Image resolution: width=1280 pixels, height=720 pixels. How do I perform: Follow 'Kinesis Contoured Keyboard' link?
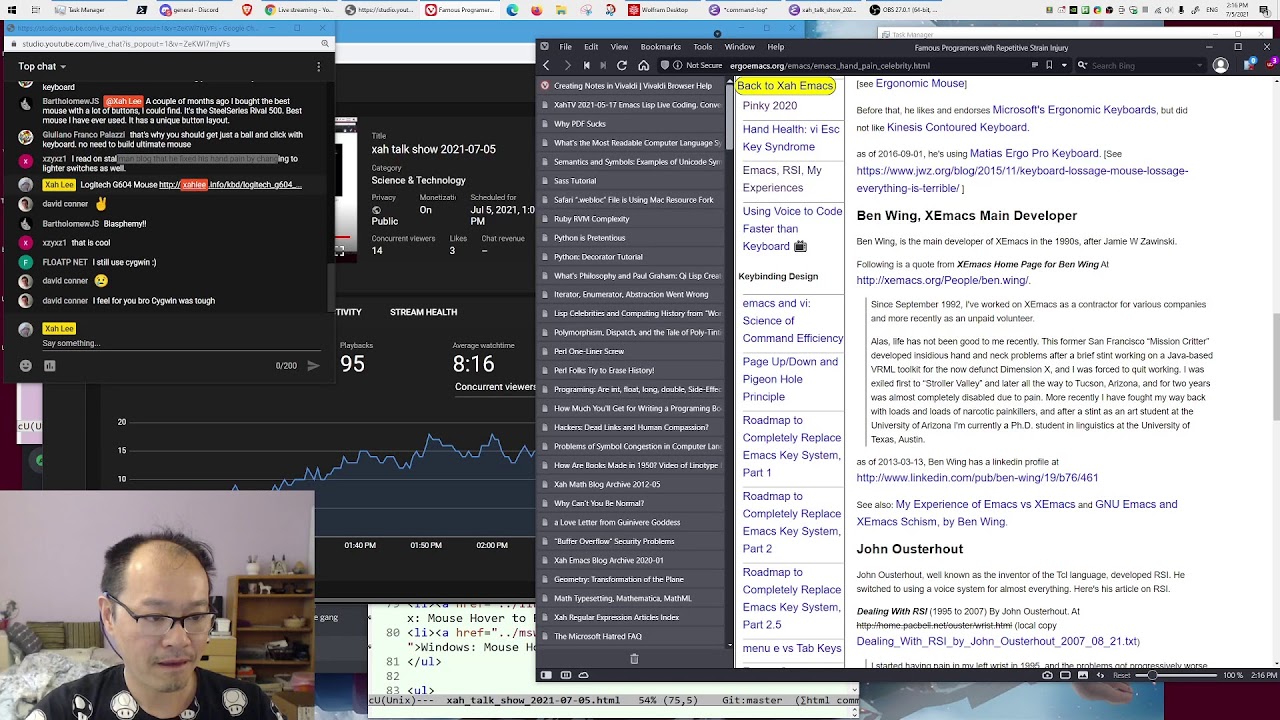(x=957, y=127)
